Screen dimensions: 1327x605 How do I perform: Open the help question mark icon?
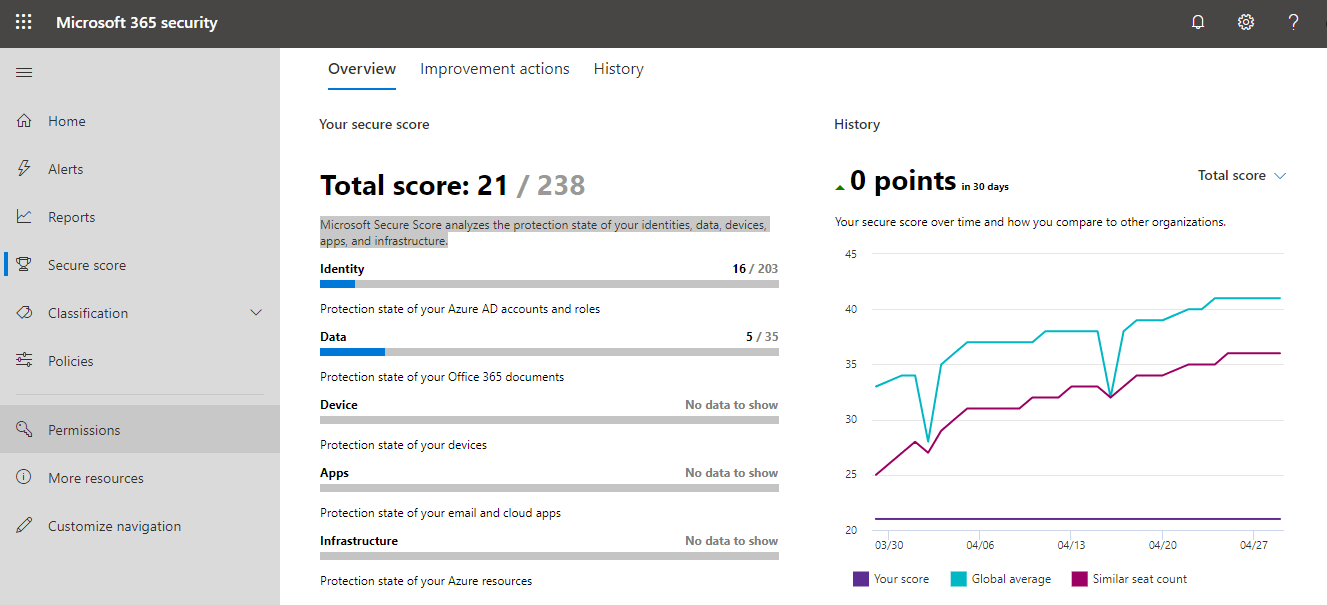(x=1294, y=22)
